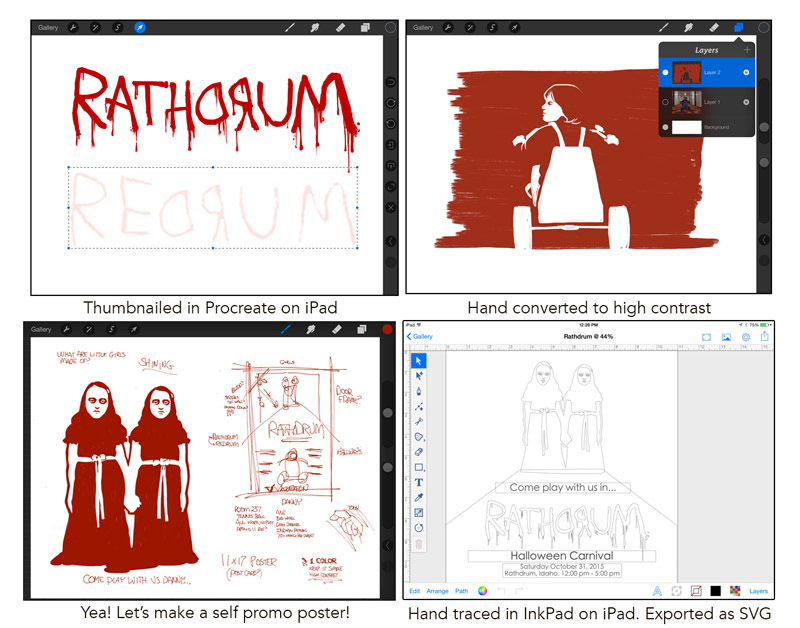The height and width of the screenshot is (628, 800).
Task: Select the Add Anchor Point tool in InkPad
Action: coord(419,407)
